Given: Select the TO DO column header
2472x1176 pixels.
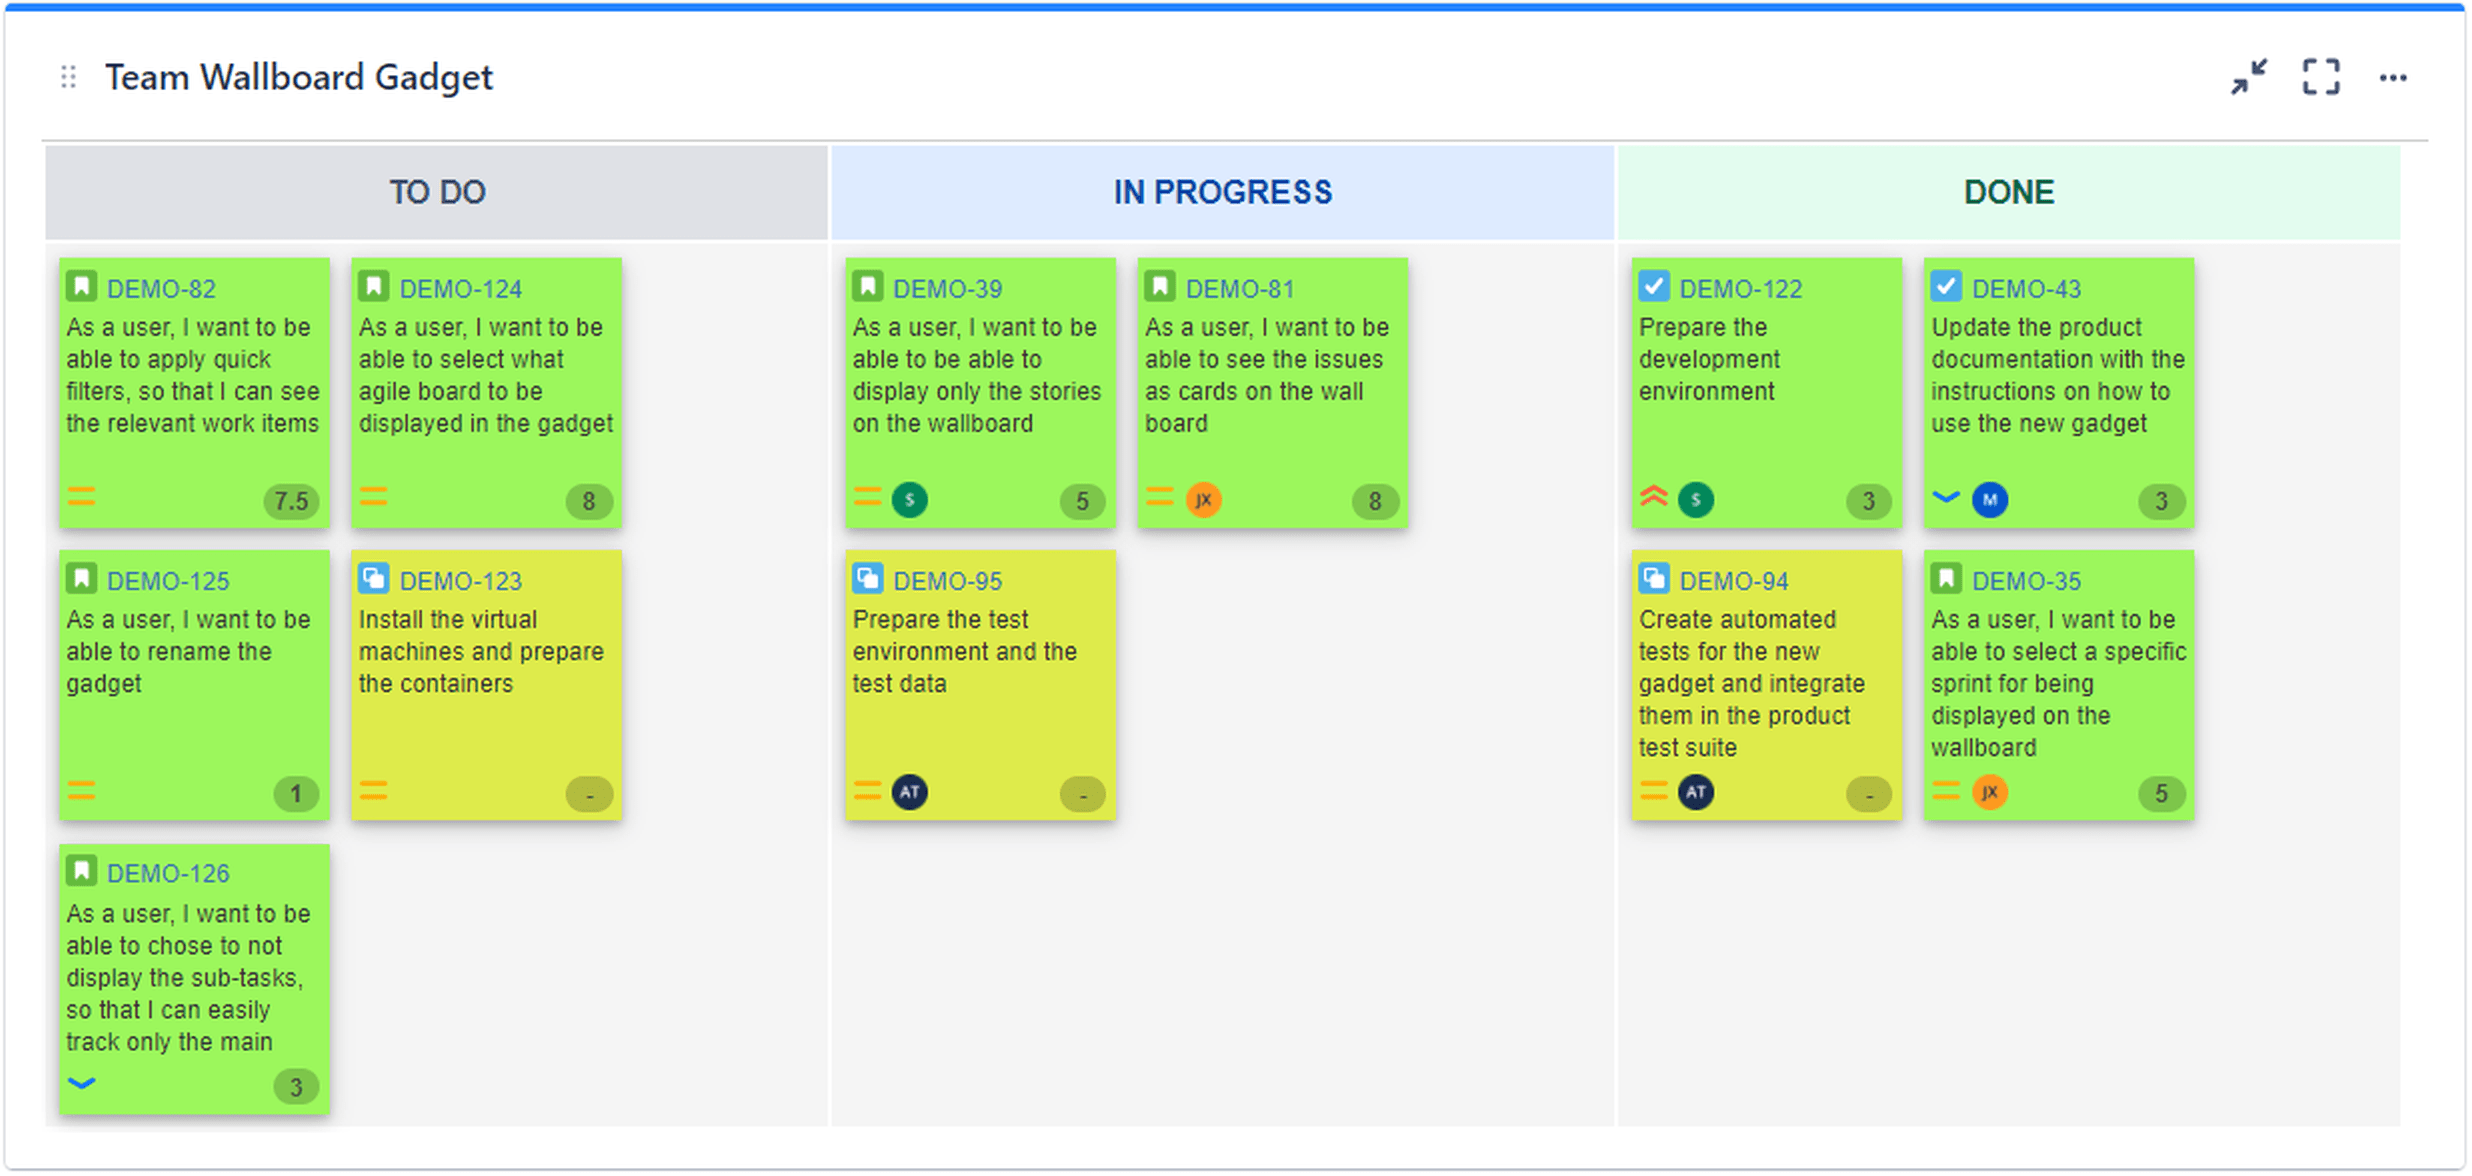Looking at the screenshot, I should [437, 192].
